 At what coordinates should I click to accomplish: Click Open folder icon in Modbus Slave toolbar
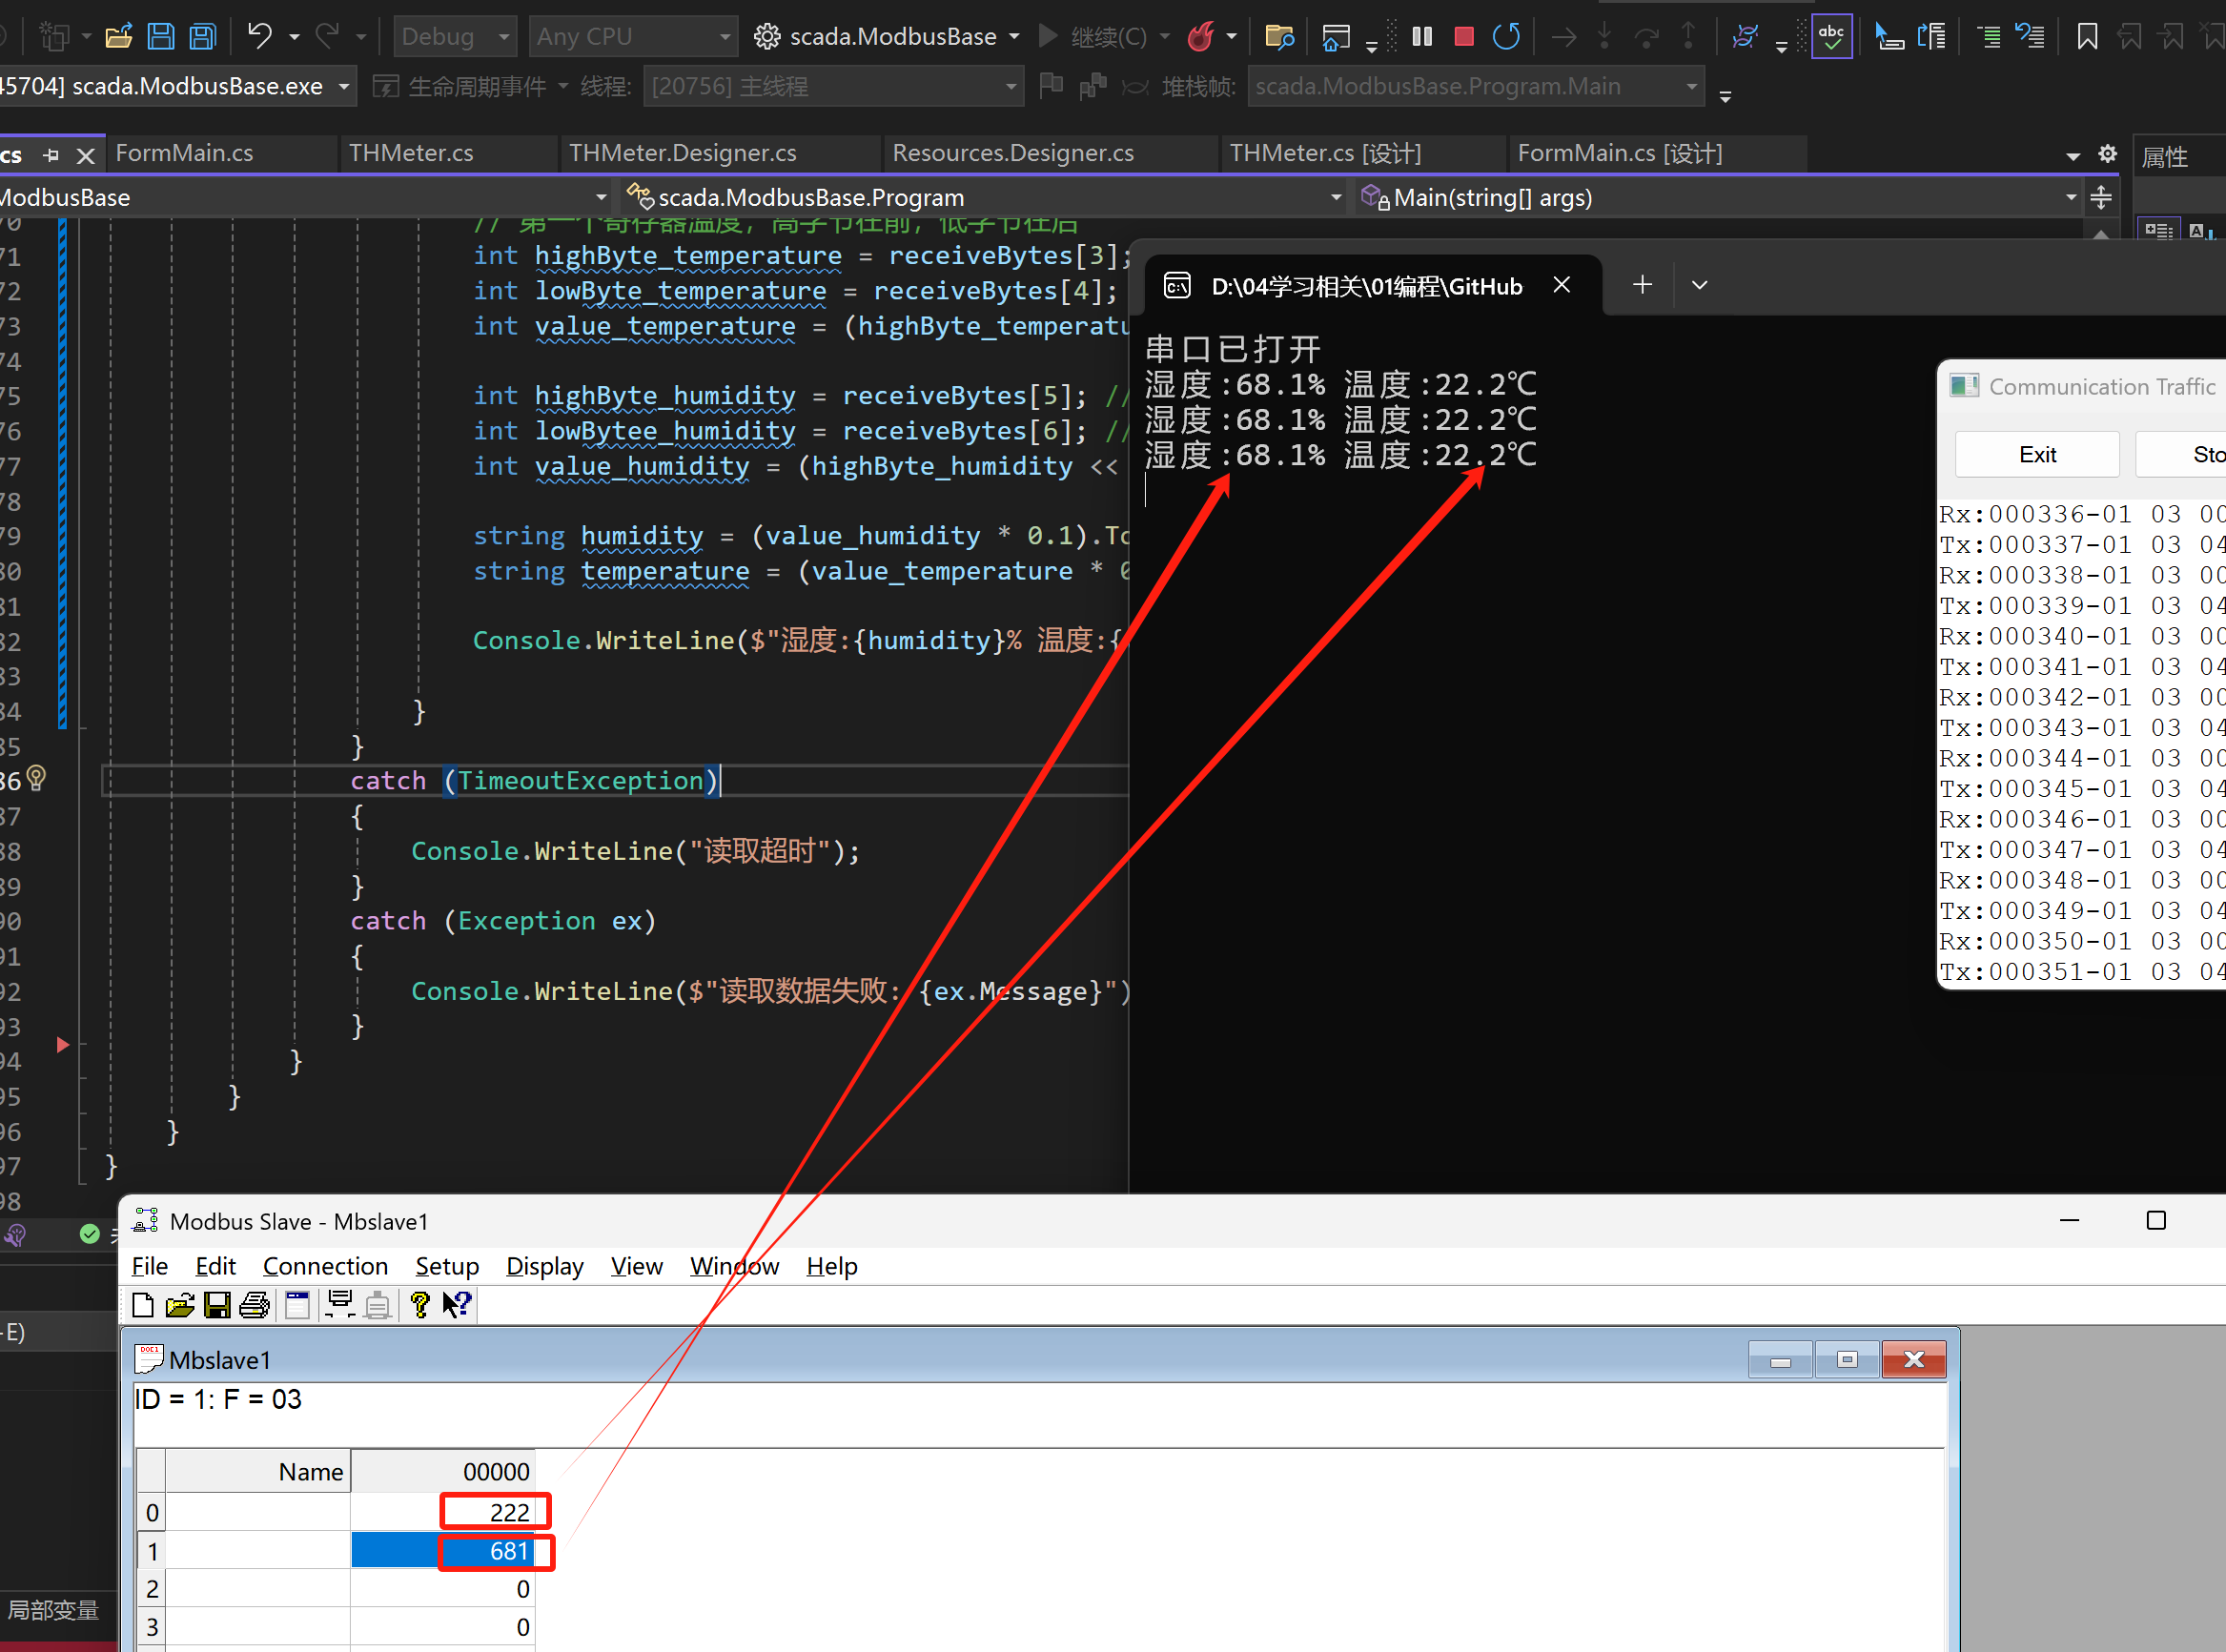(180, 1304)
